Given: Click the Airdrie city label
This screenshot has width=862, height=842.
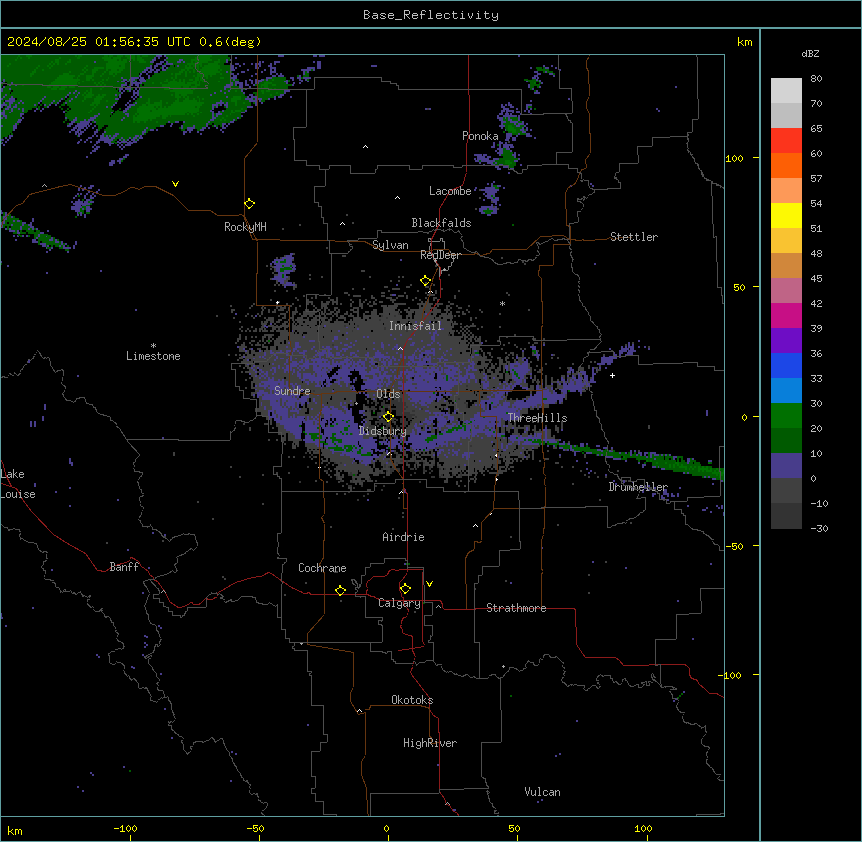Looking at the screenshot, I should 404,537.
